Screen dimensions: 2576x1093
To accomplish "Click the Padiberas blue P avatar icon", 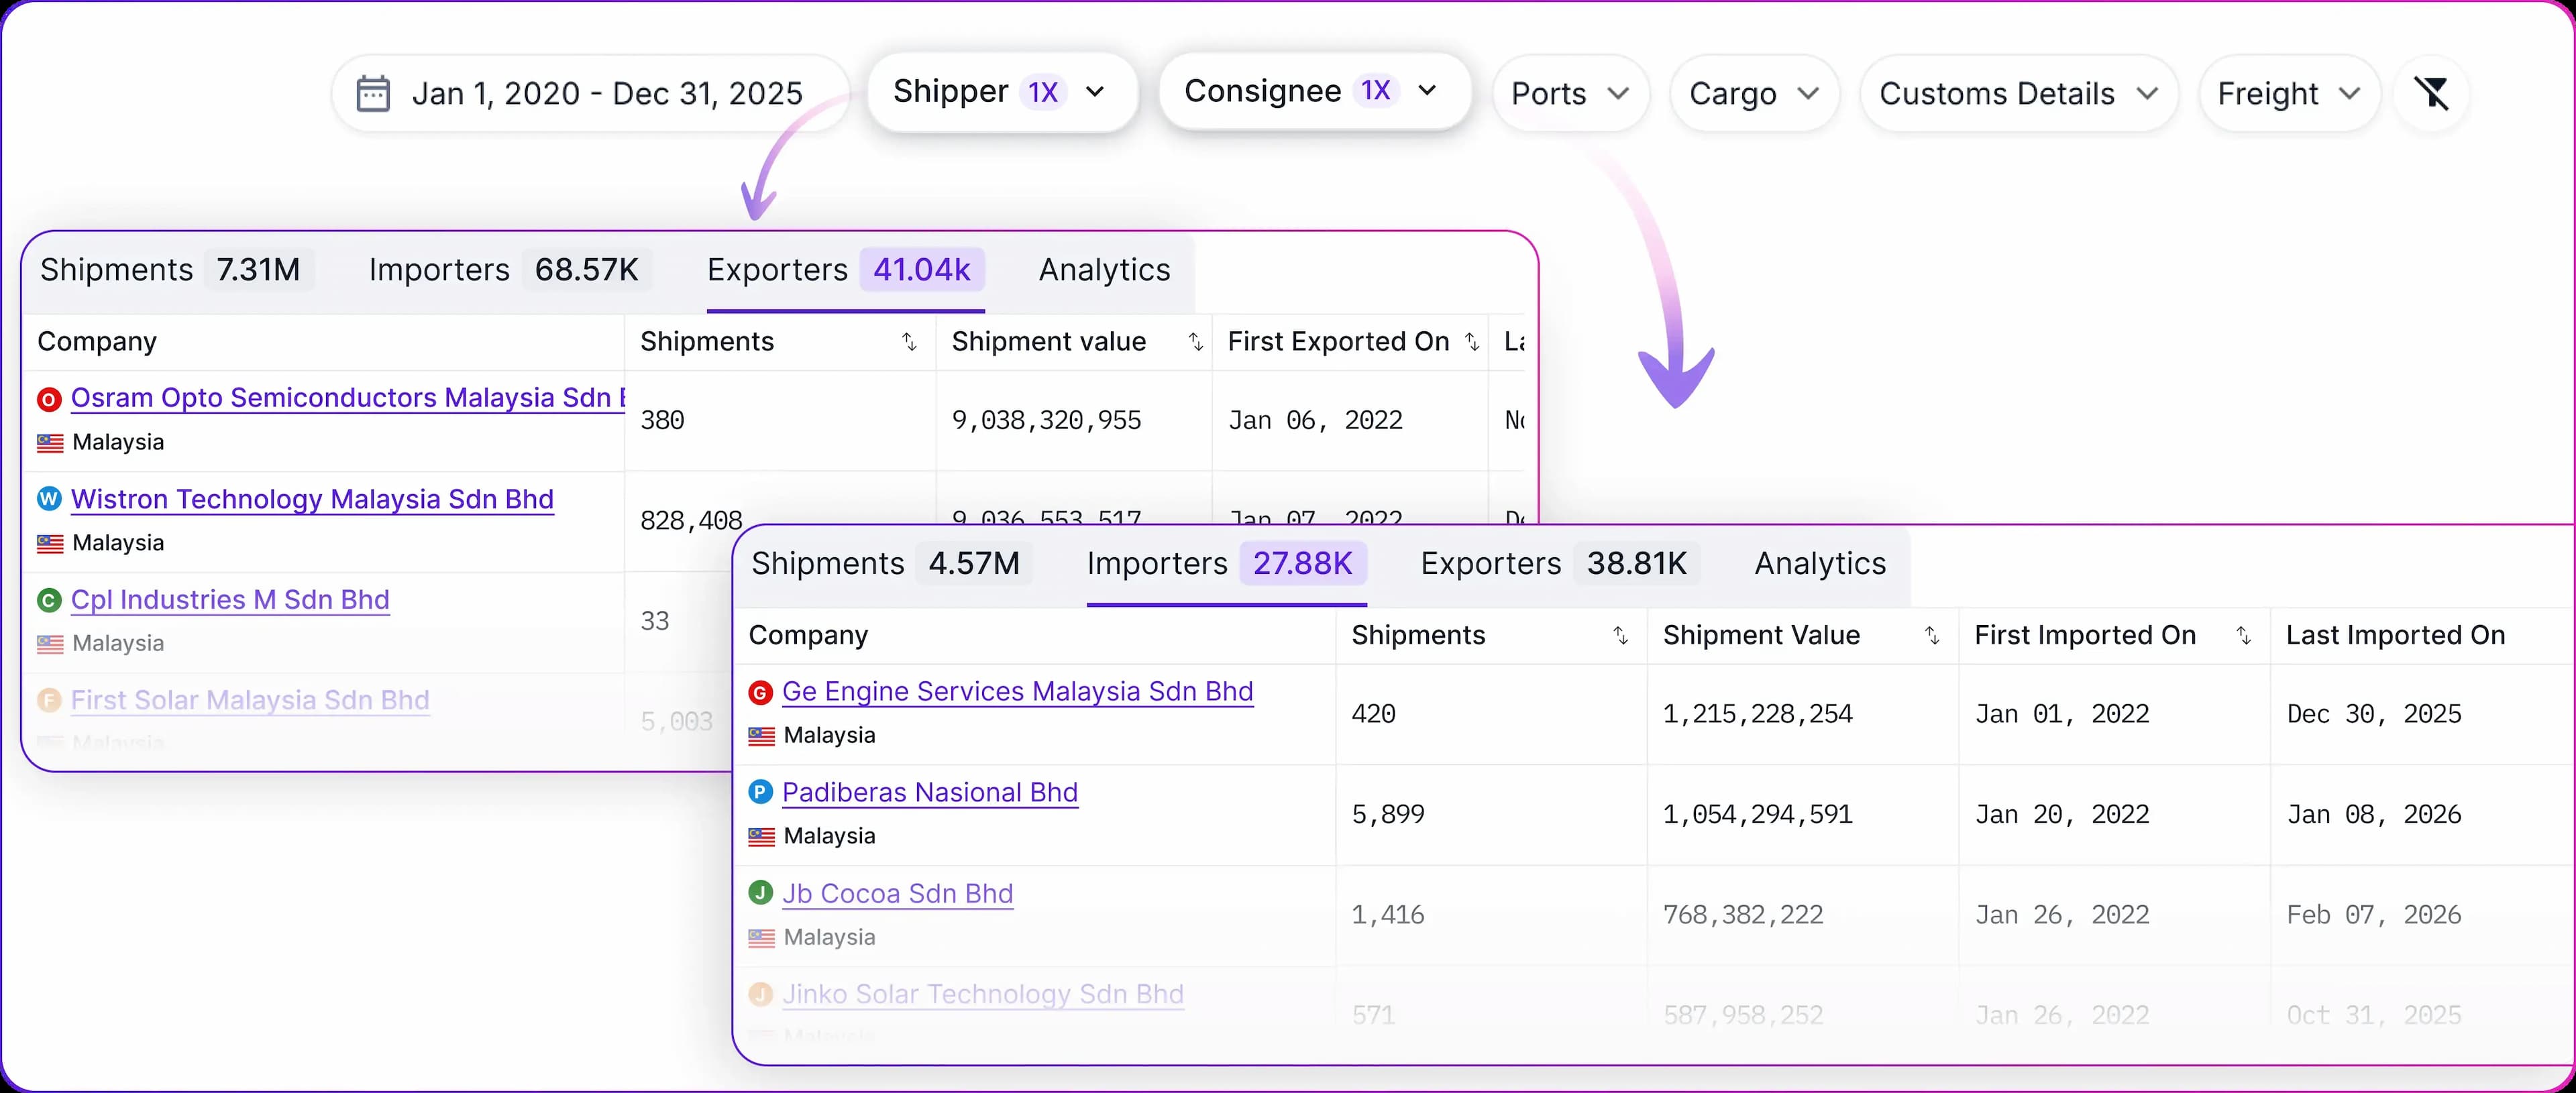I will (761, 793).
